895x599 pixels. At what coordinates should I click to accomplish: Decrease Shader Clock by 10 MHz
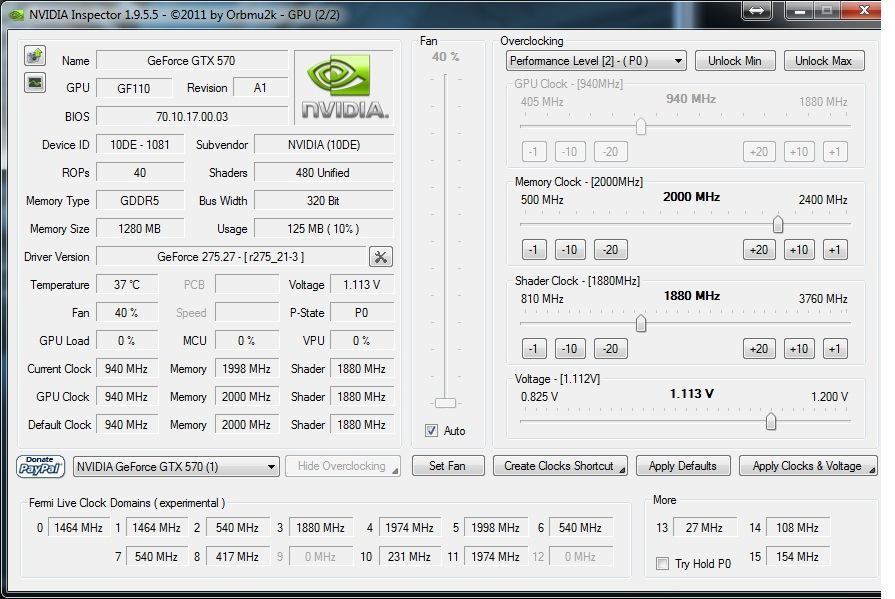tap(570, 349)
